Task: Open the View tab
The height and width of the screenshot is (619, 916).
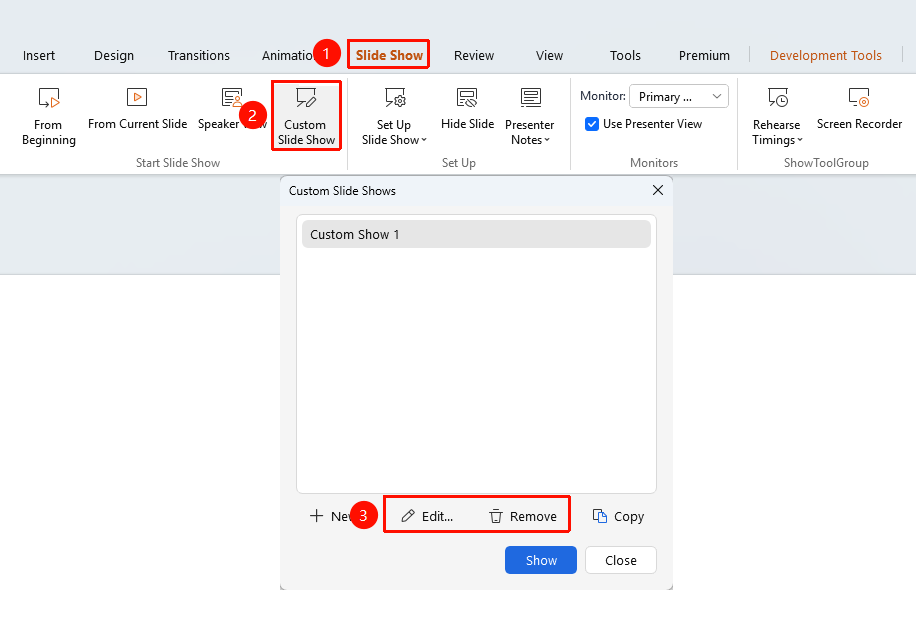Action: pos(549,55)
